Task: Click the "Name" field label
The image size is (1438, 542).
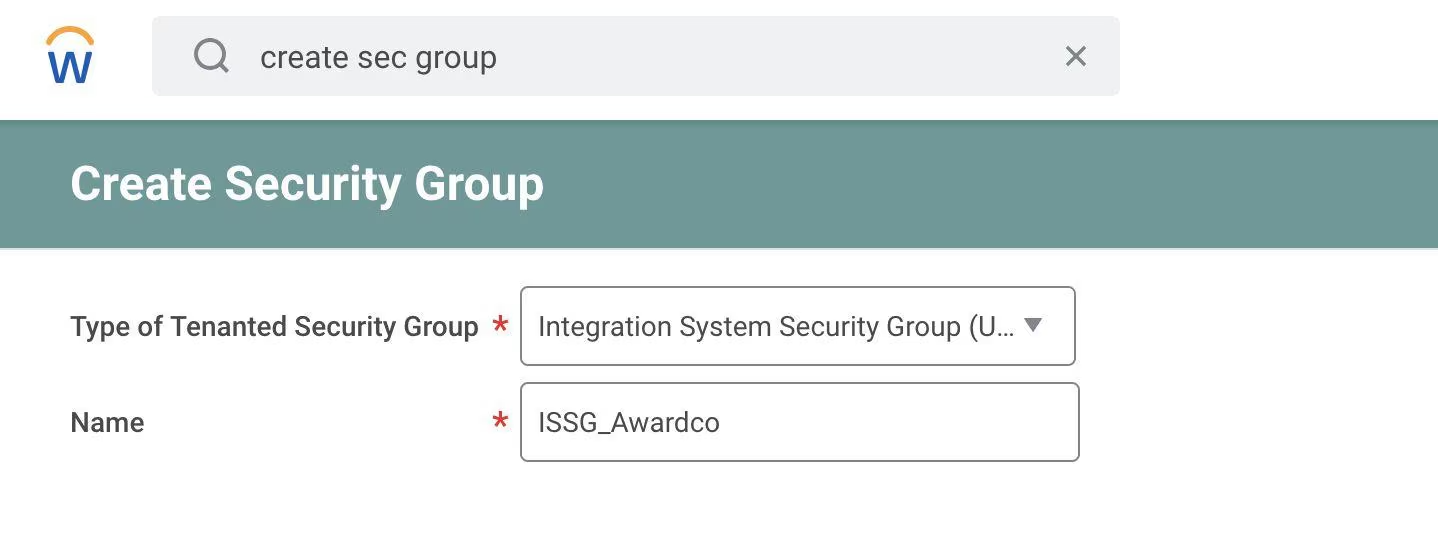Action: point(107,422)
